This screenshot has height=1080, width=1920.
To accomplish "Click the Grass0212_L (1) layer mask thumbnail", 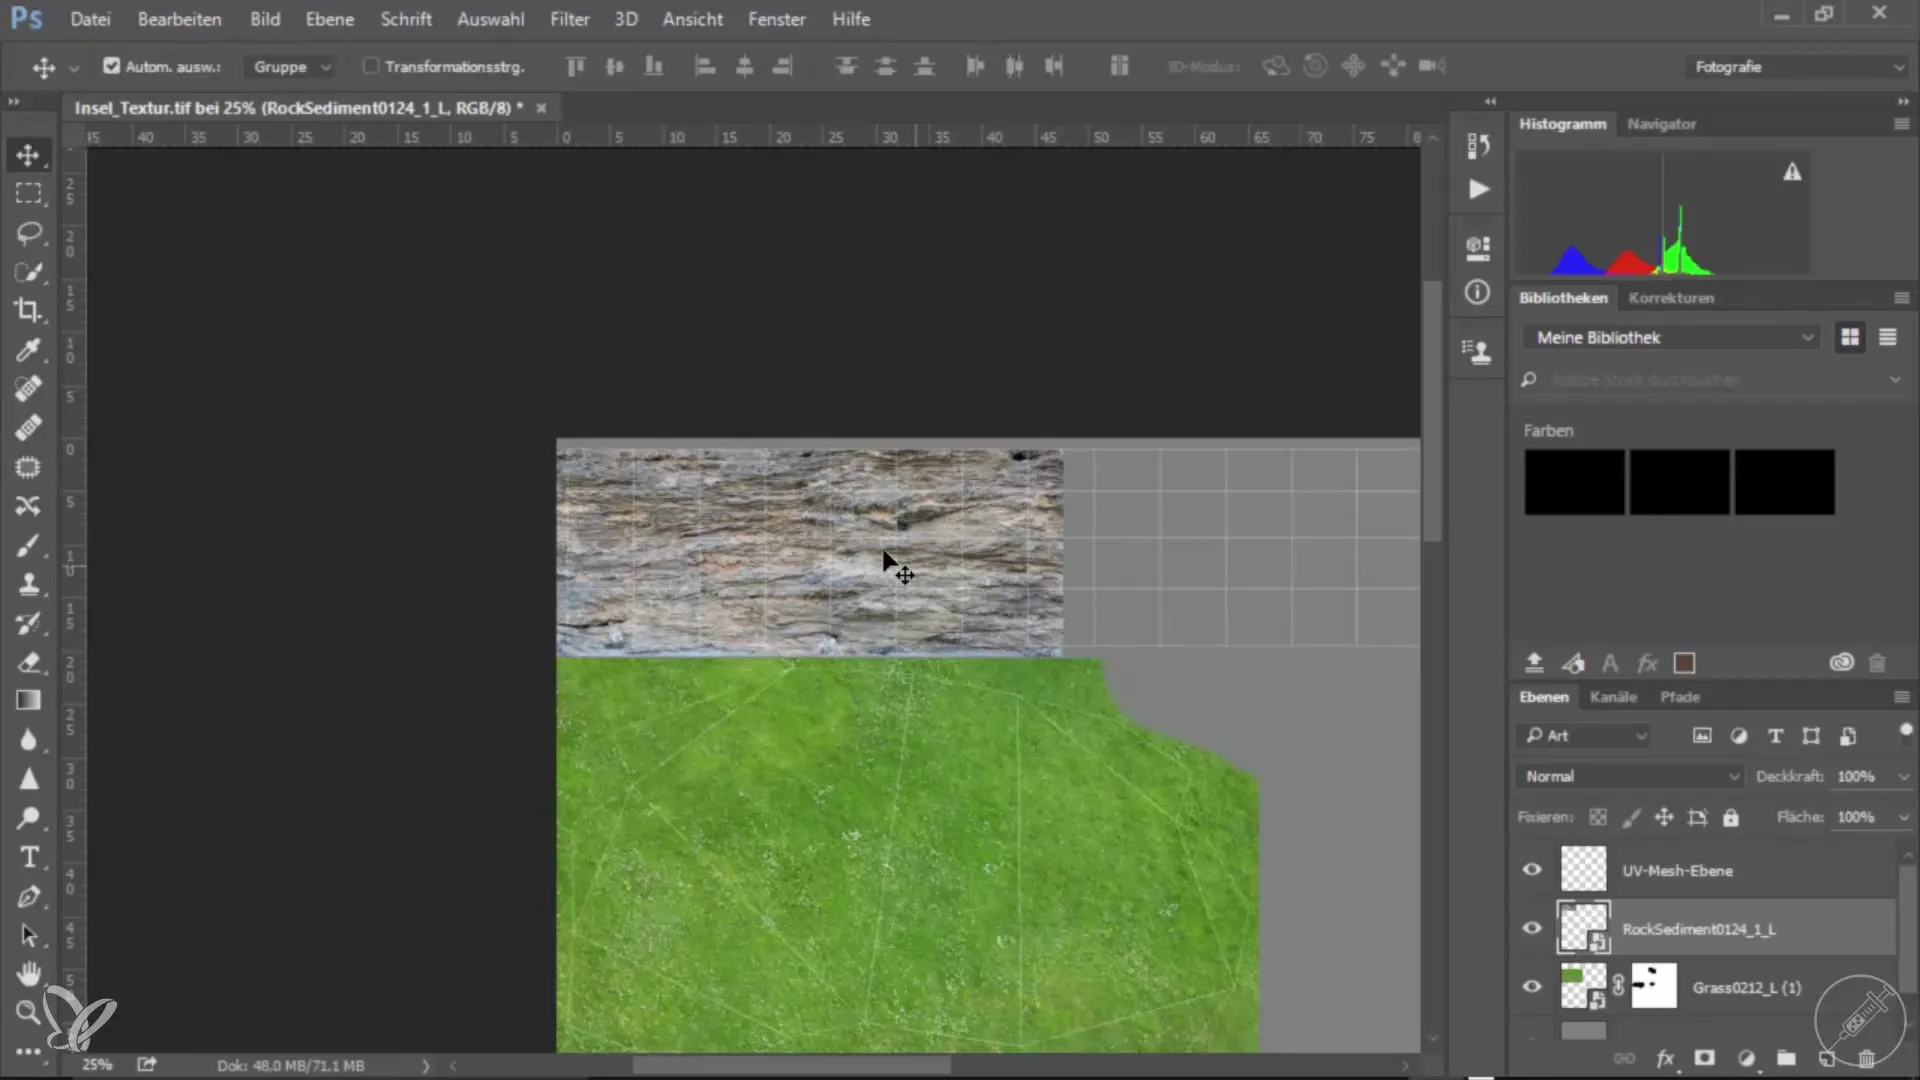I will coord(1654,987).
